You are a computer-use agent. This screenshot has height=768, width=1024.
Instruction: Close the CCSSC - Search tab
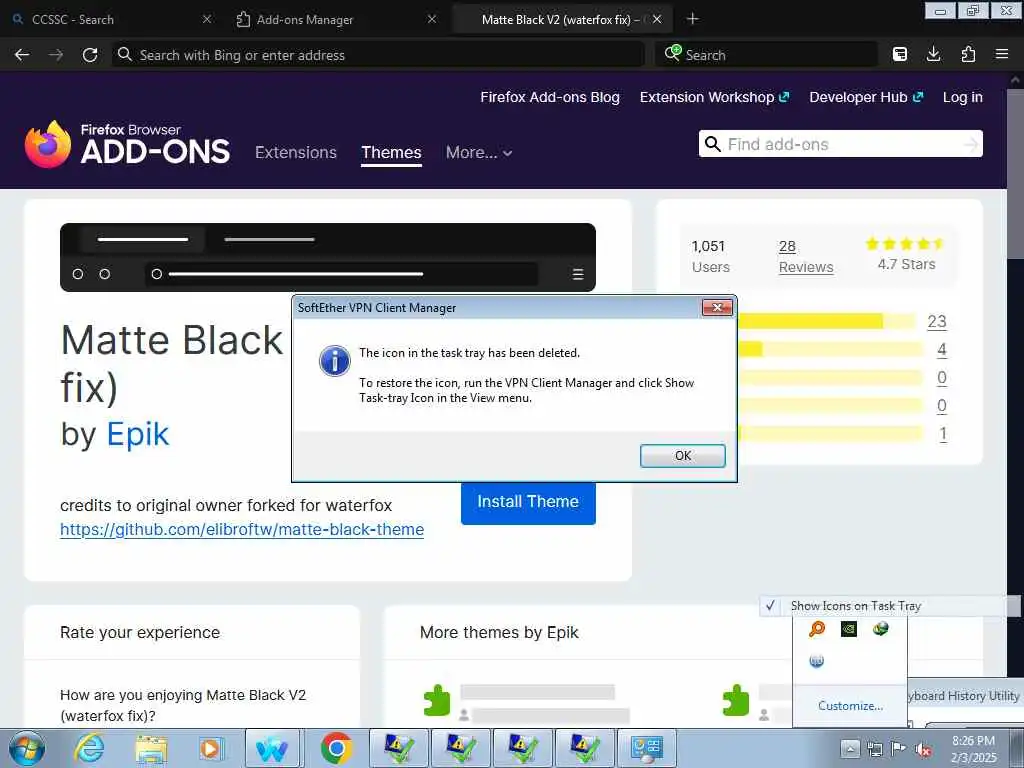click(x=207, y=20)
